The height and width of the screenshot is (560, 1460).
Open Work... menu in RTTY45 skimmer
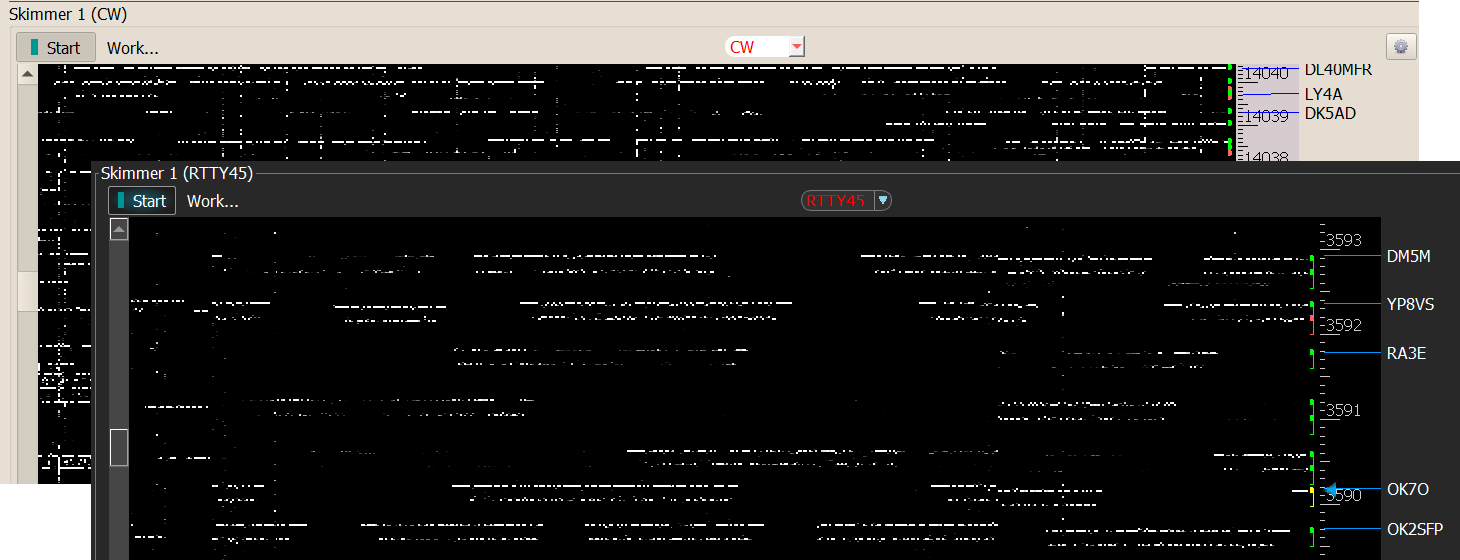(x=213, y=201)
